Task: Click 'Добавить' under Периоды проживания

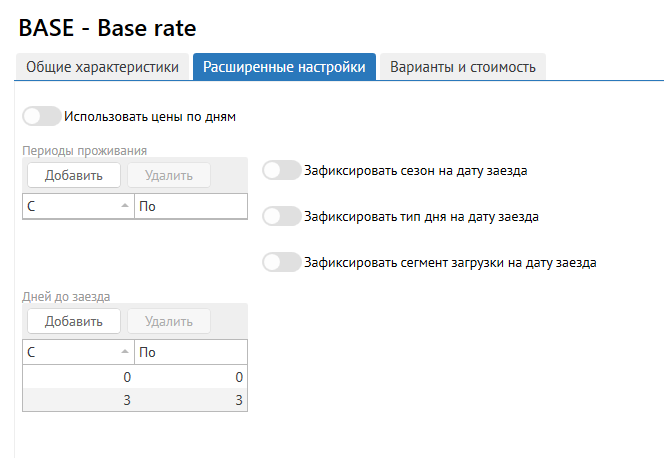Action: 73,175
